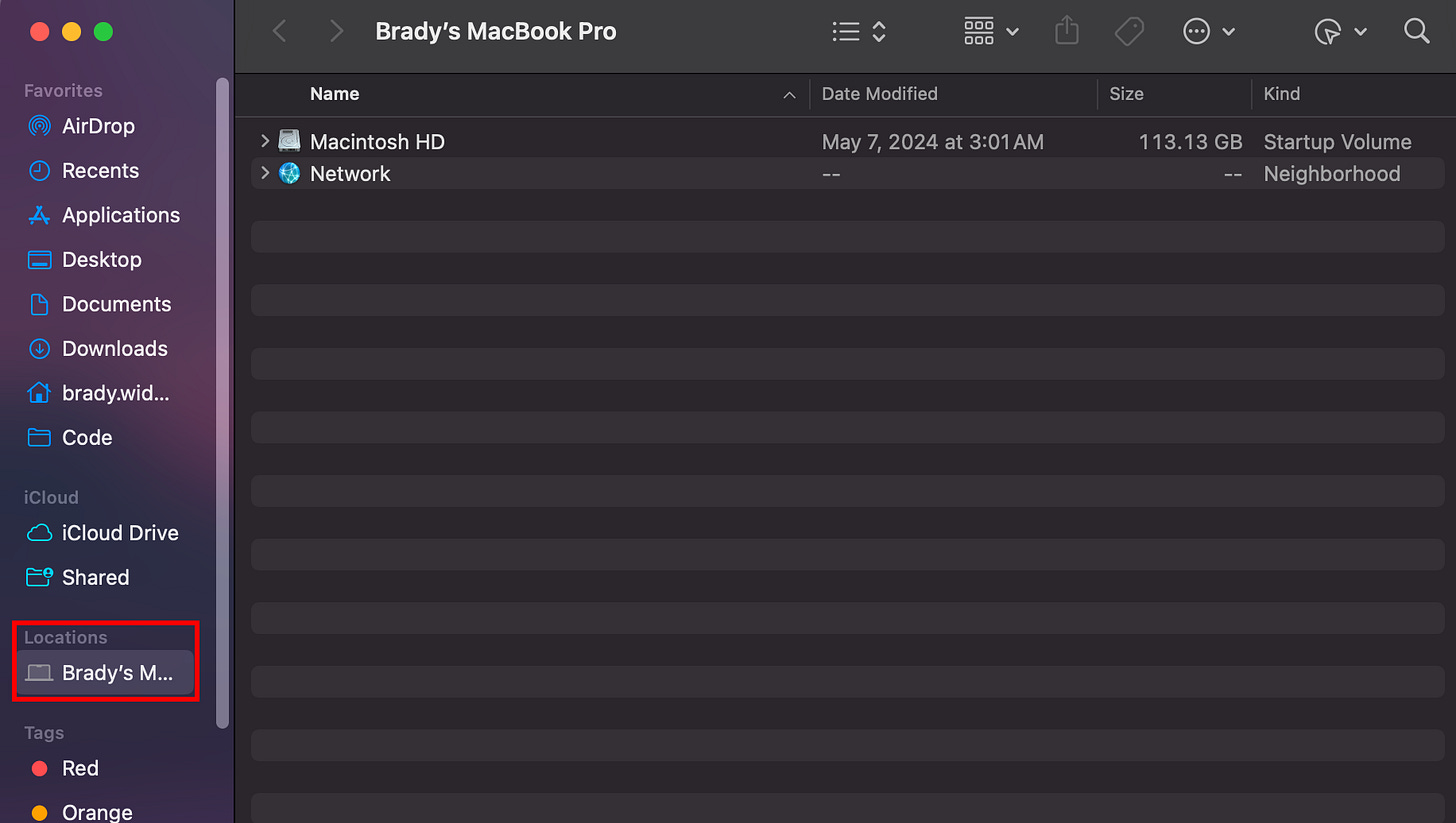This screenshot has width=1456, height=823.
Task: Open Shared folder in sidebar
Action: (x=95, y=578)
